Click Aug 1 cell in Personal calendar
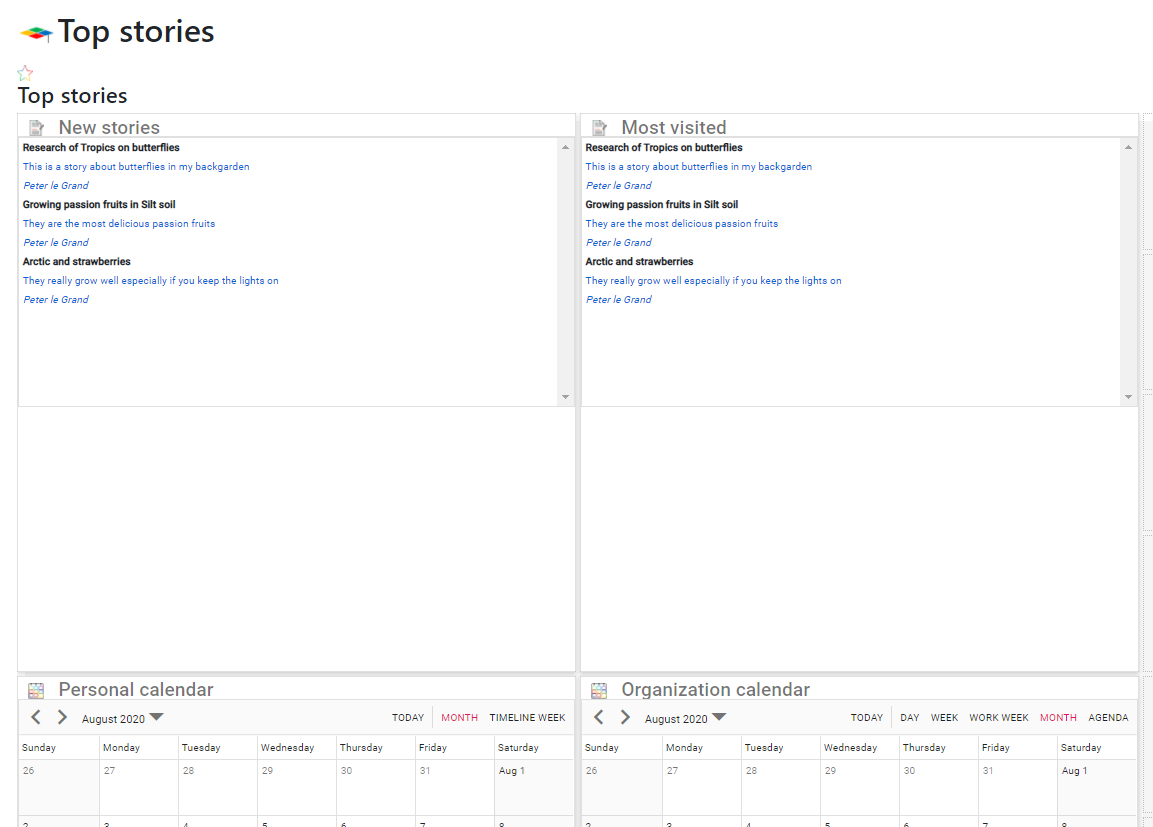The image size is (1153, 827). tap(534, 787)
